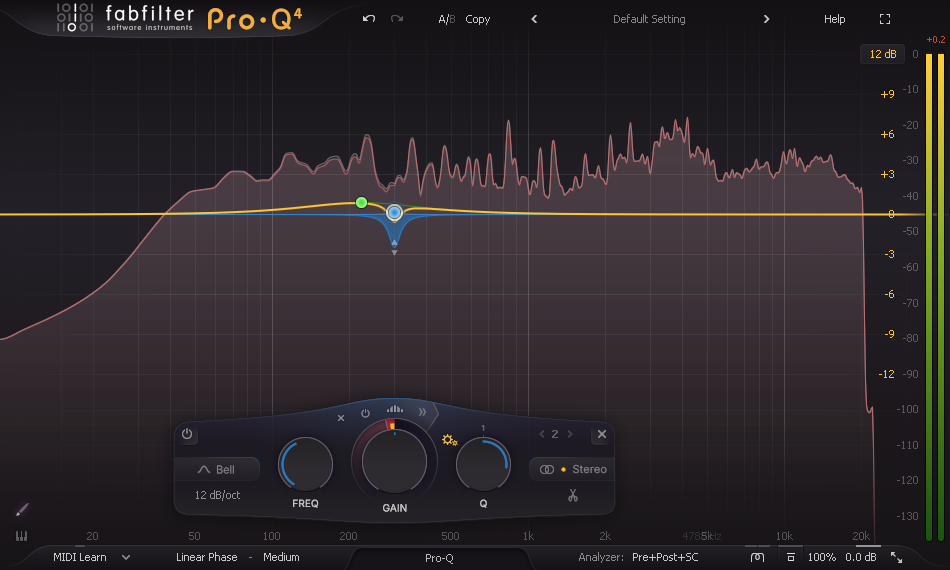Toggle the dynamic mode power icon above GAIN

coord(365,414)
